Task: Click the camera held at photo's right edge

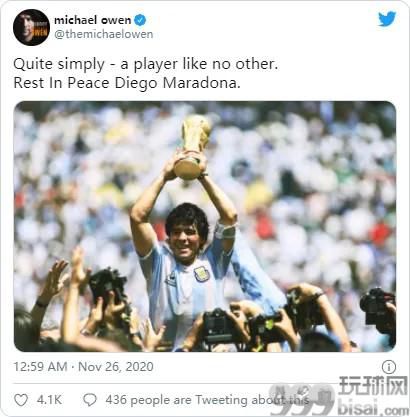Action: point(378,309)
